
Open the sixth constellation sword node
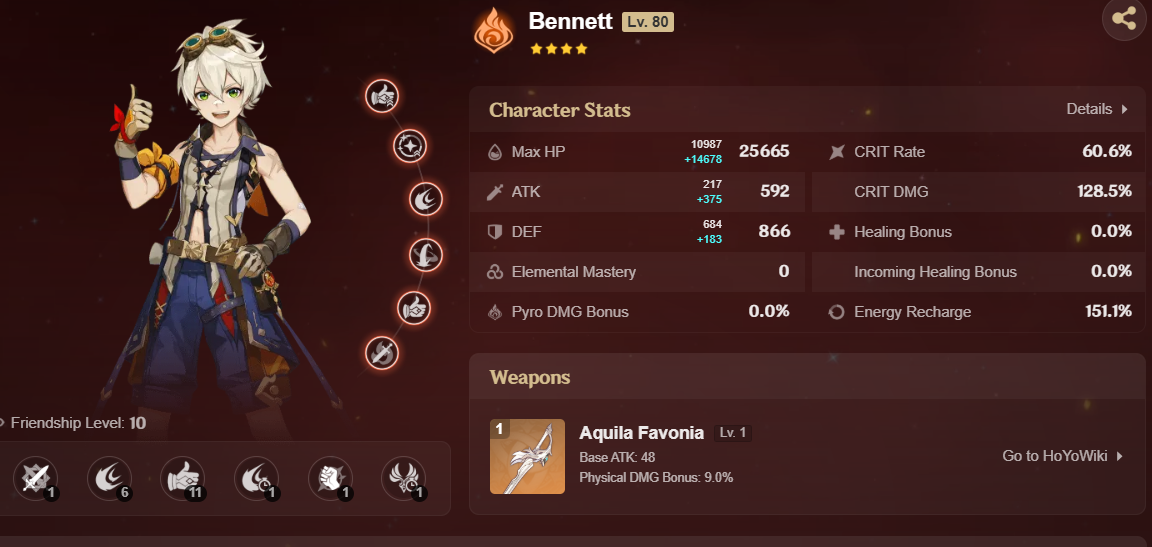[382, 353]
